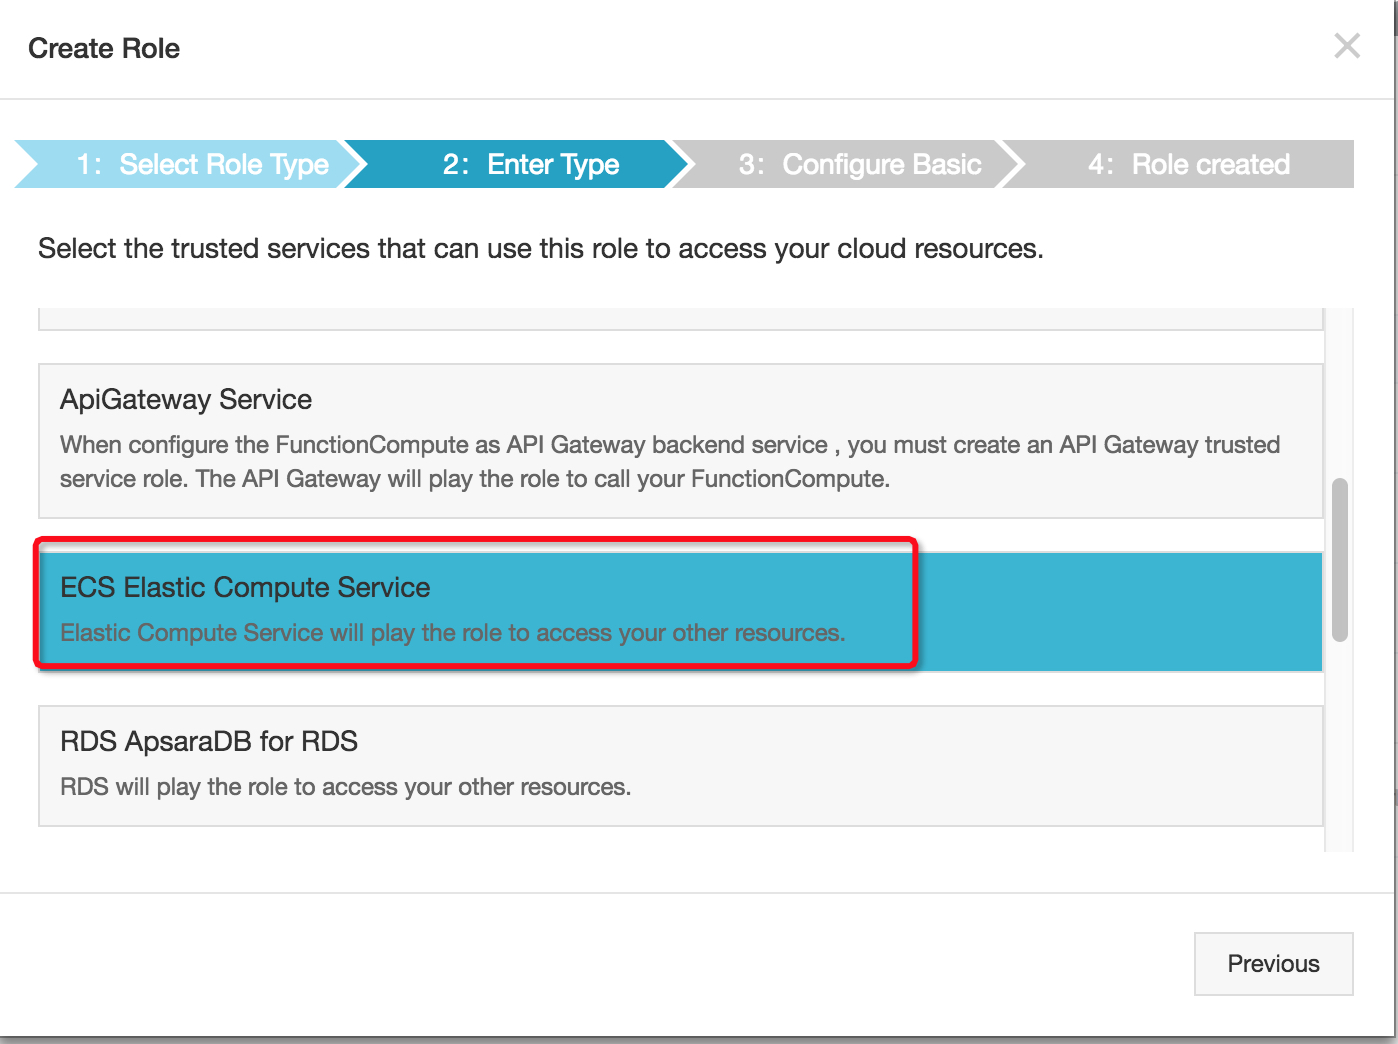The height and width of the screenshot is (1044, 1398).
Task: Choose the ApiGateway Service heading
Action: click(186, 400)
